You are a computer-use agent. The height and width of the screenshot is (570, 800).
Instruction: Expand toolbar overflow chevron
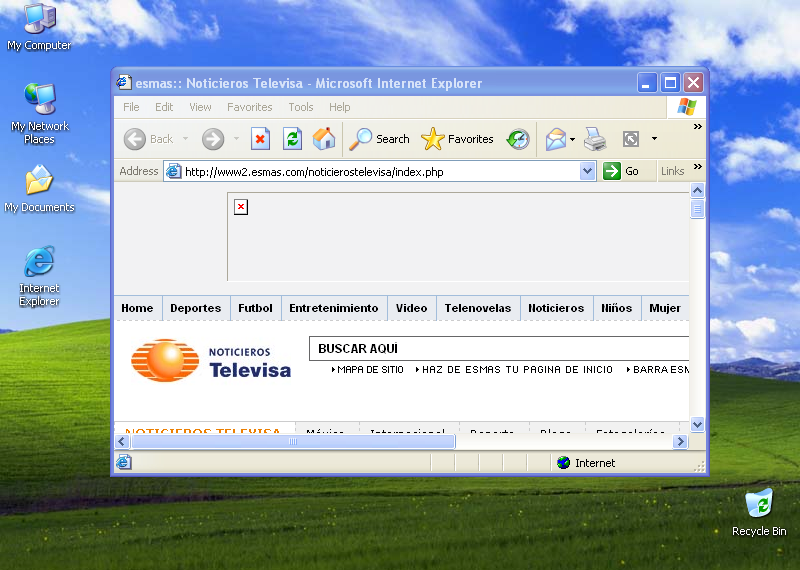click(697, 126)
